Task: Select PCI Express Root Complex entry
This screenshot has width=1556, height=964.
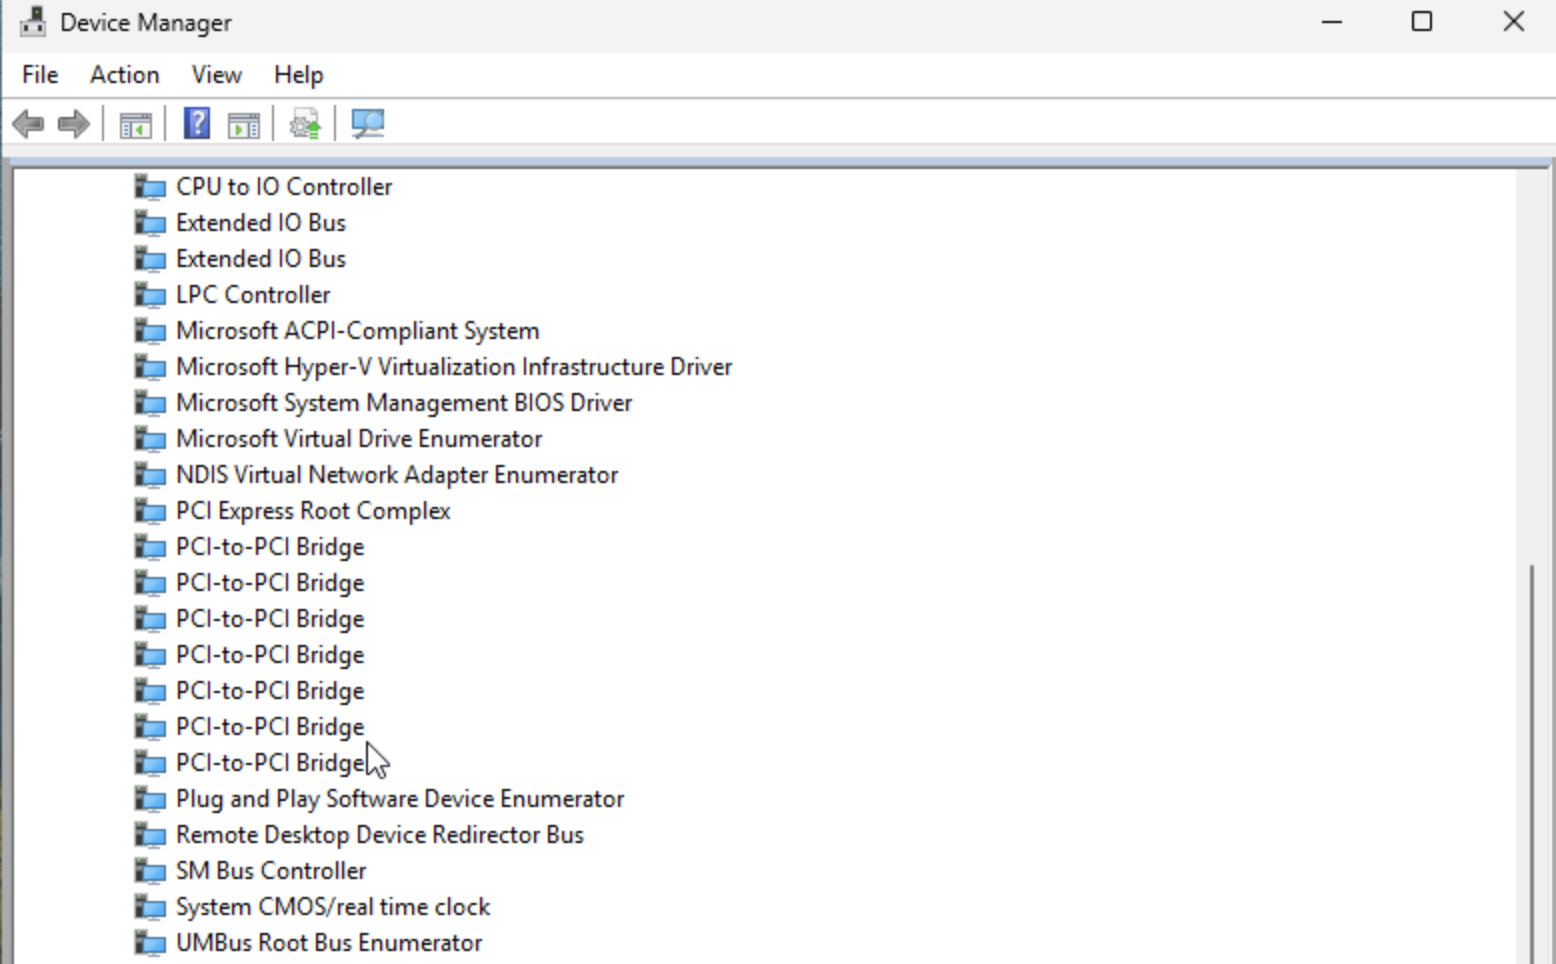Action: [313, 511]
